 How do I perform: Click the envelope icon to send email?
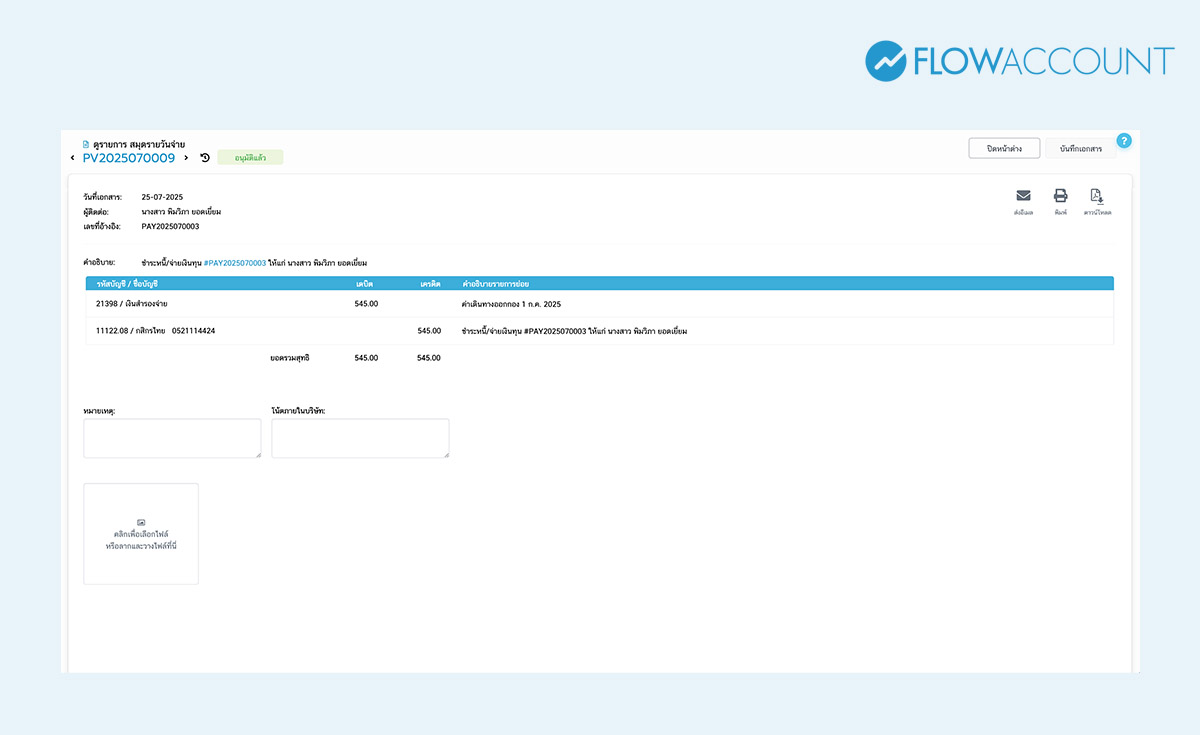coord(1023,196)
